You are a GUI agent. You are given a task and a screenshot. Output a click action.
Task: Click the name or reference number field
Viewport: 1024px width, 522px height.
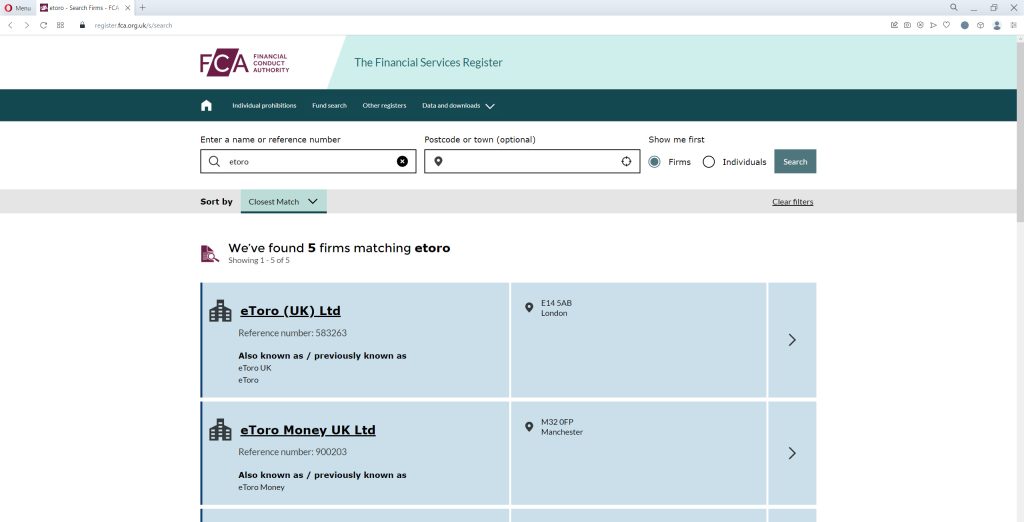click(308, 161)
